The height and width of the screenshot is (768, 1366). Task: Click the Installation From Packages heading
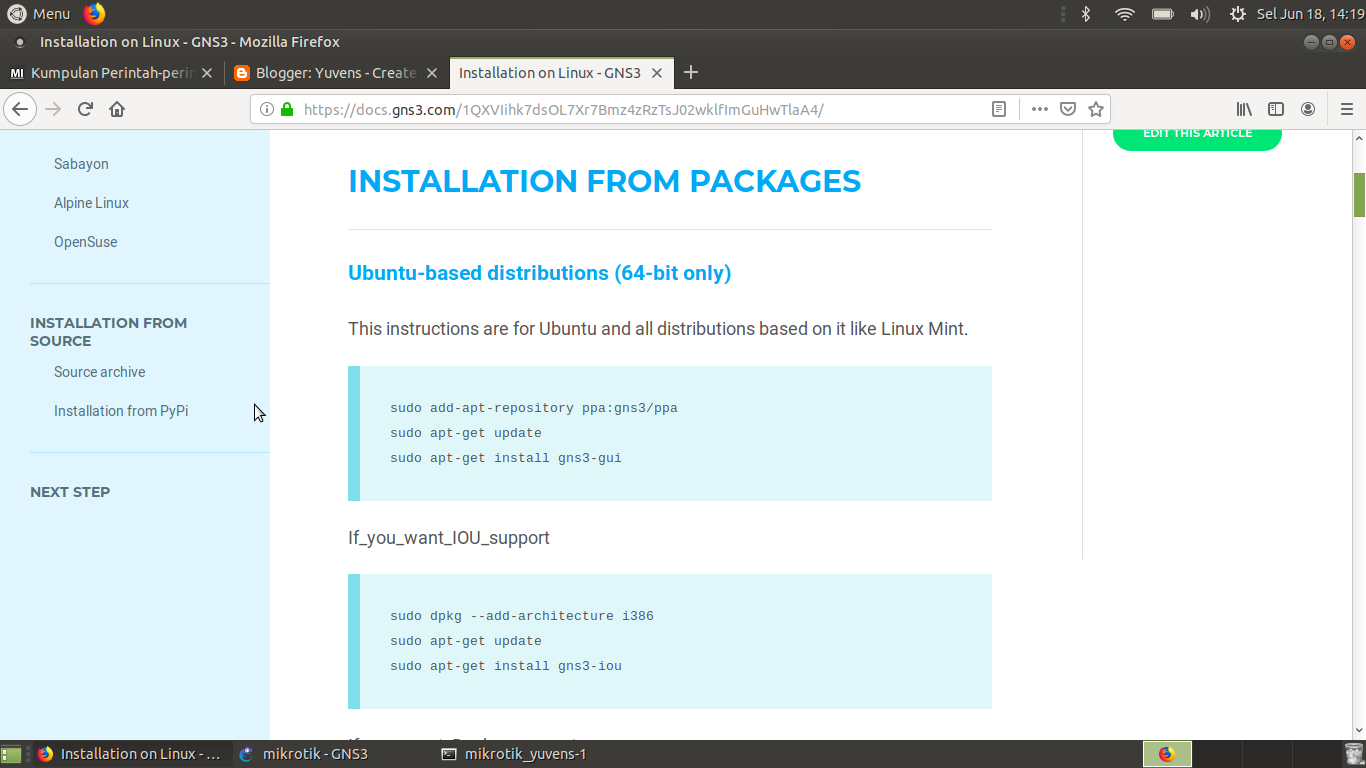click(x=604, y=181)
